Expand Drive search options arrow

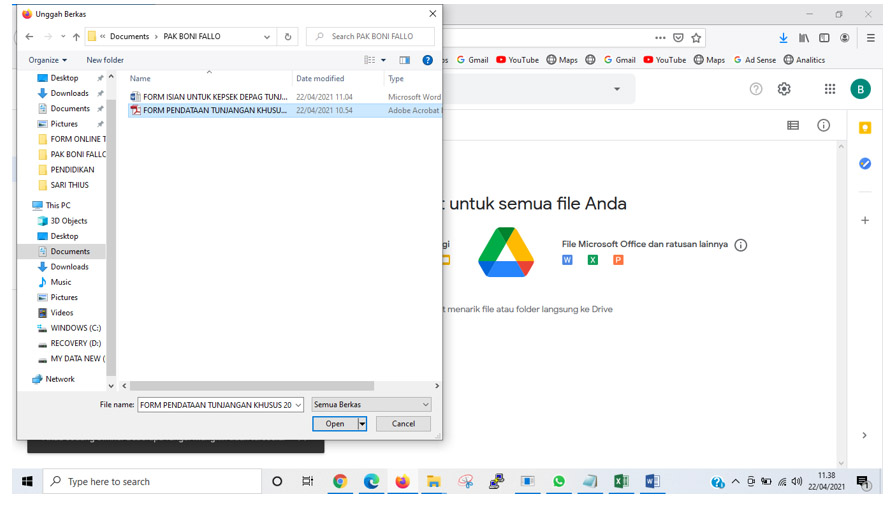pos(617,89)
